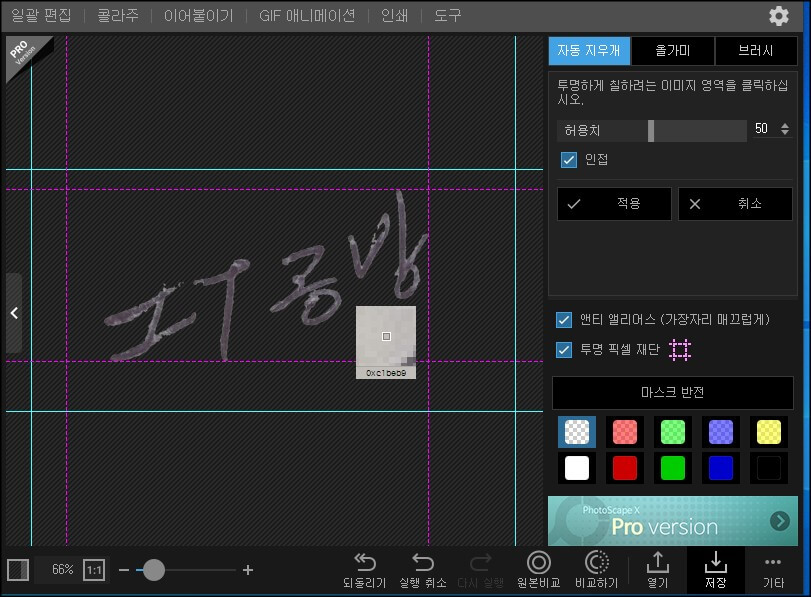Open the PhotoScape X Pro version banner
811x597 pixels.
(672, 520)
